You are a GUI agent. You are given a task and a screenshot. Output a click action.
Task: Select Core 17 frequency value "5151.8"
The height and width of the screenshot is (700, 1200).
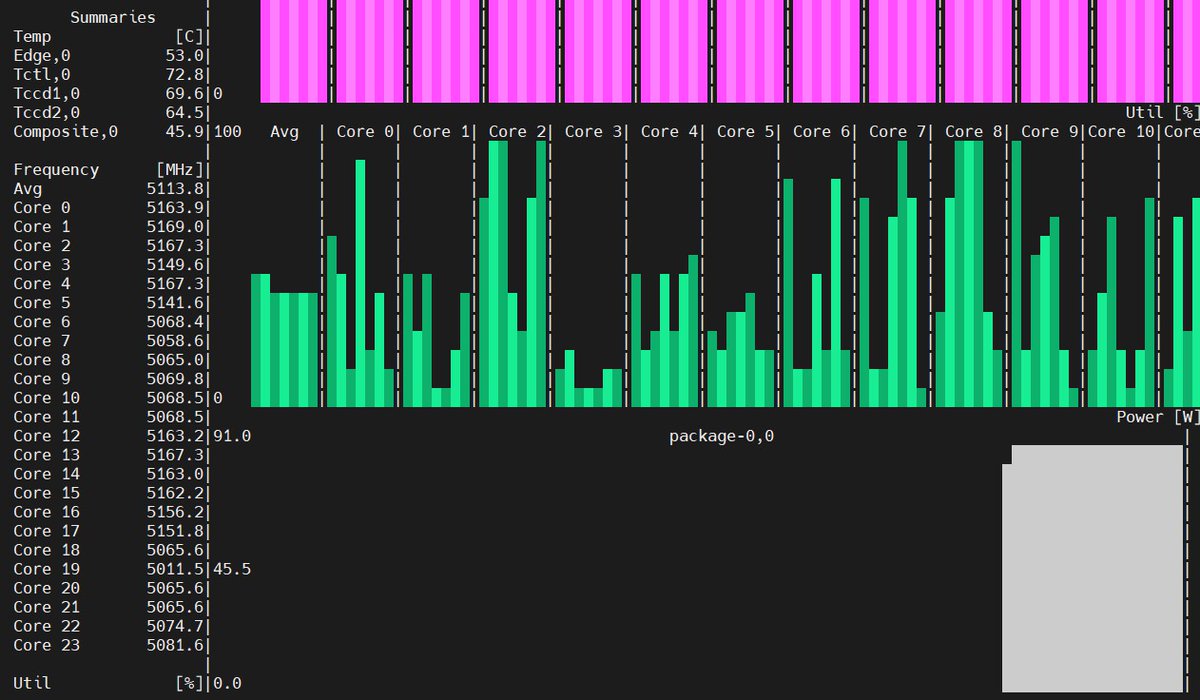point(175,530)
